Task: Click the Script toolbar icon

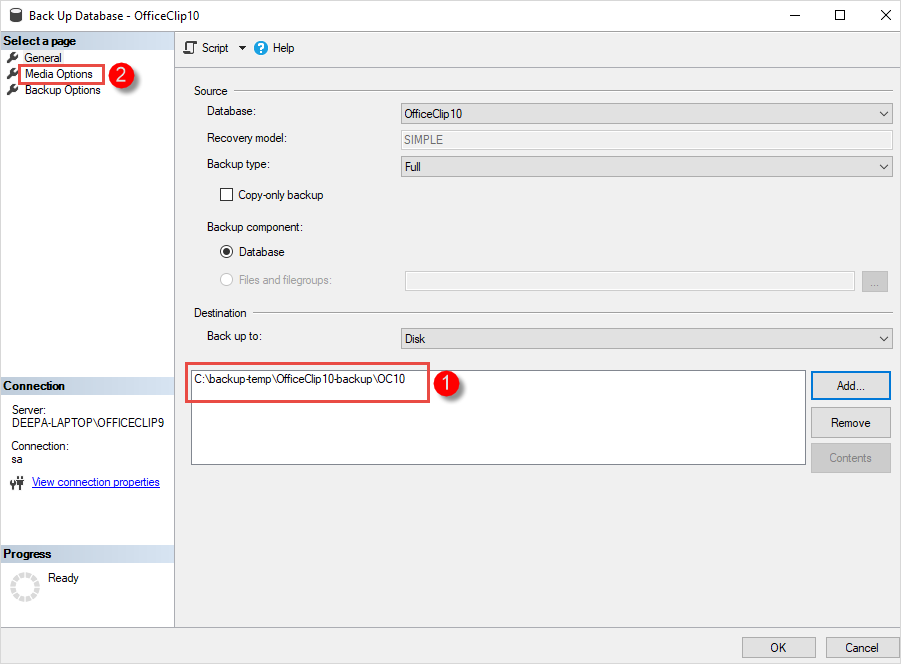Action: pos(189,47)
